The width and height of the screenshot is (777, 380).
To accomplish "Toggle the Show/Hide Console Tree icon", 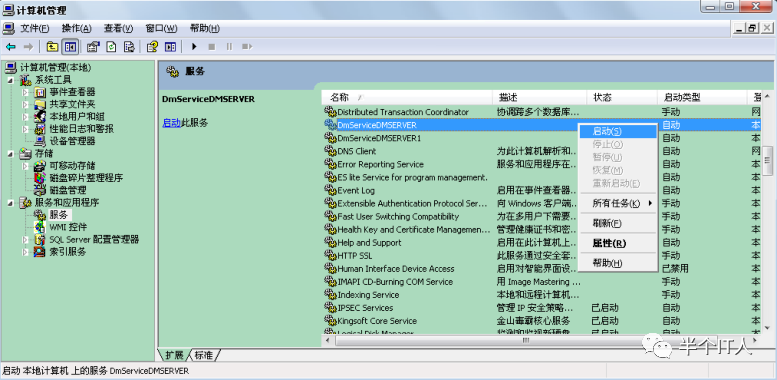I will click(x=70, y=47).
